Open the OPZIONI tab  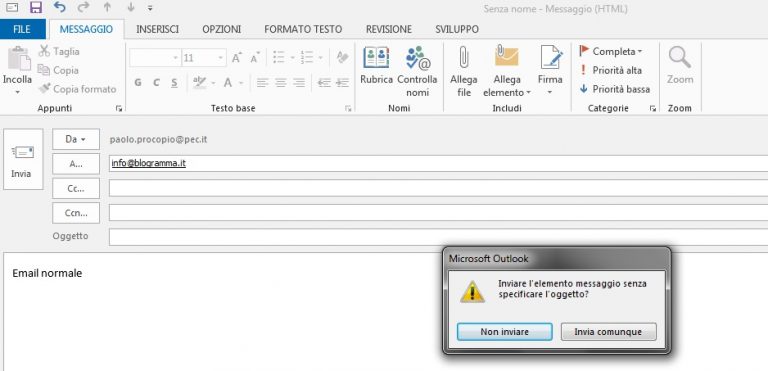coord(221,29)
